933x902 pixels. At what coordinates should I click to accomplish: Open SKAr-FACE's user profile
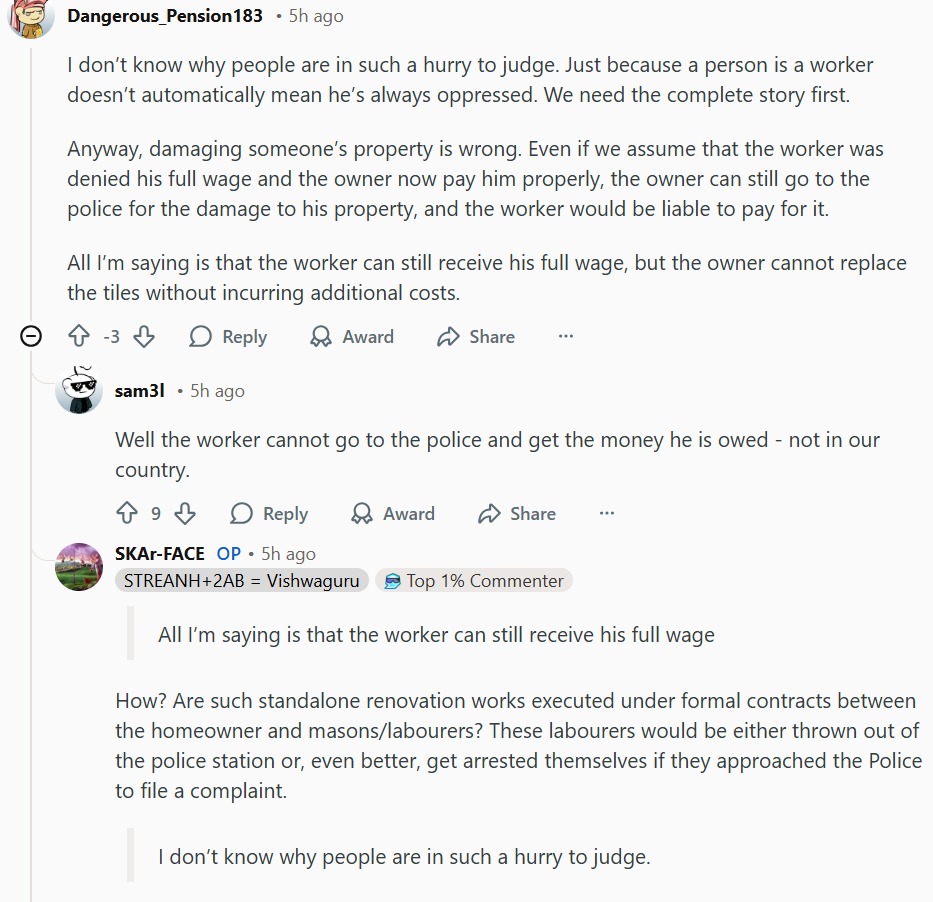click(160, 553)
